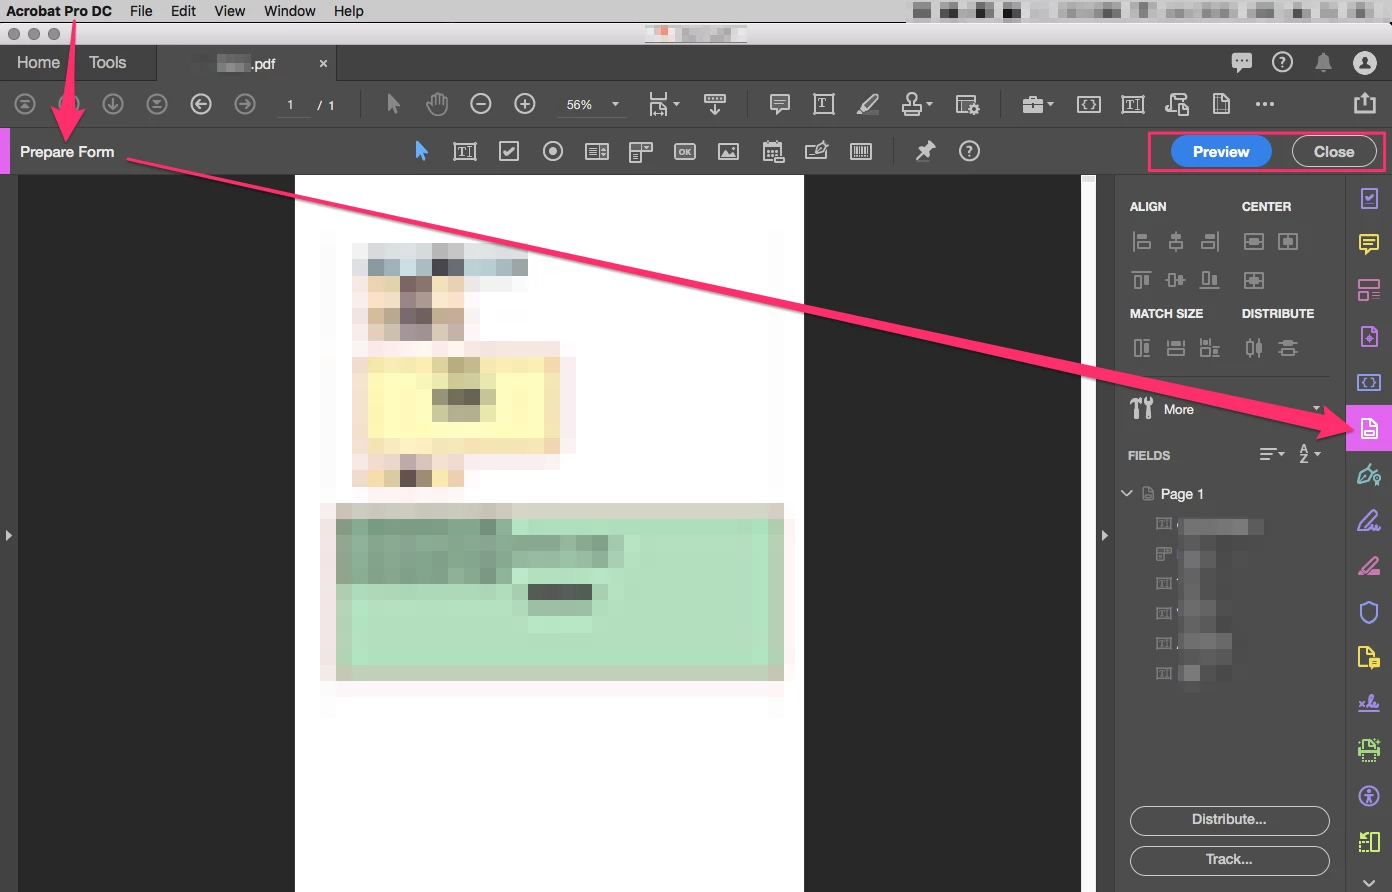This screenshot has width=1392, height=892.
Task: Zoom in with the plus icon
Action: click(x=525, y=104)
